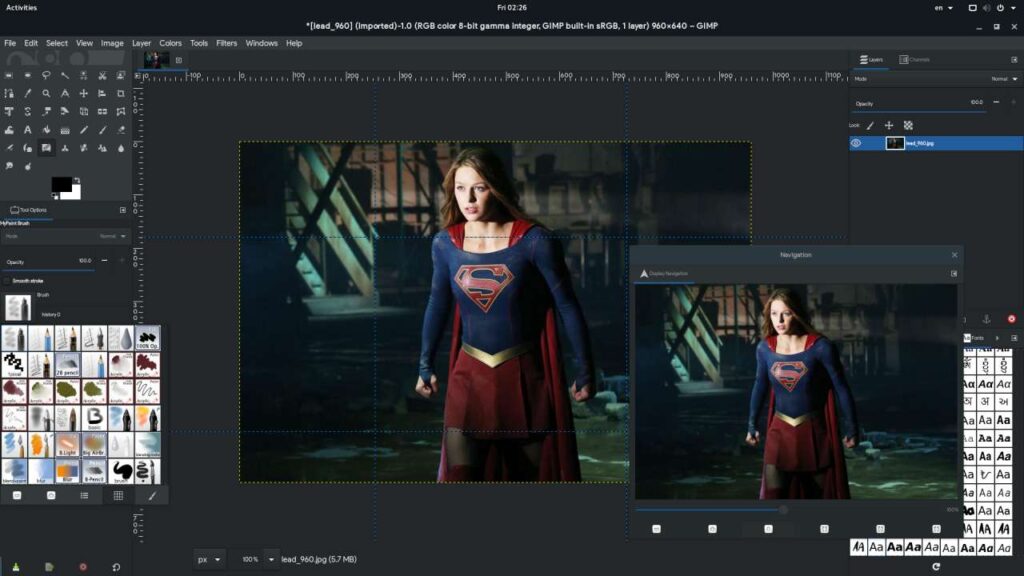This screenshot has width=1024, height=576.
Task: Toggle lock position and size
Action: point(889,125)
